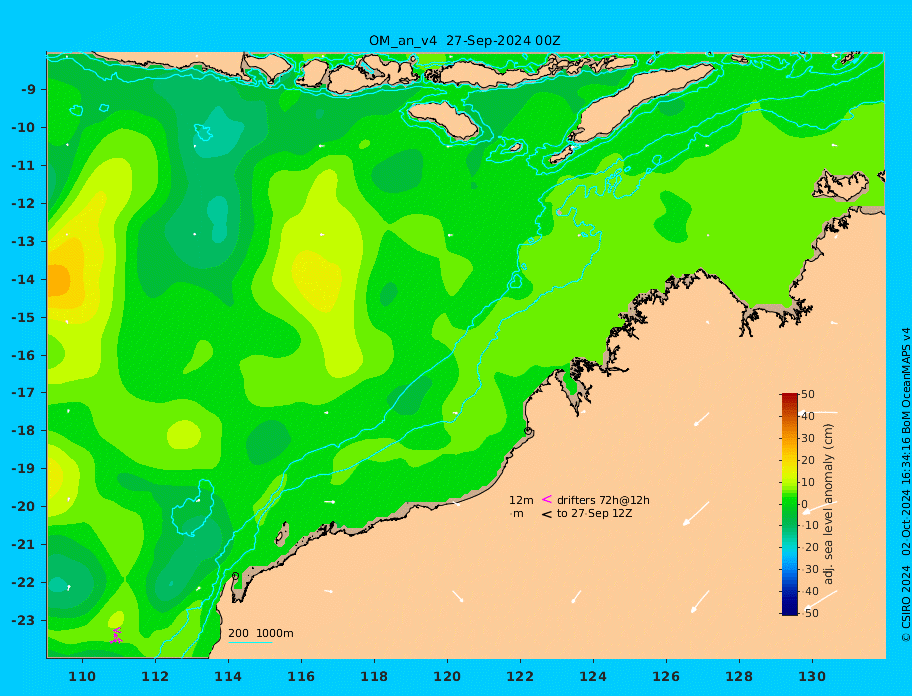Screen dimensions: 912x696
Task: Click the colorbar tick value 0
Action: pyautogui.click(x=805, y=504)
